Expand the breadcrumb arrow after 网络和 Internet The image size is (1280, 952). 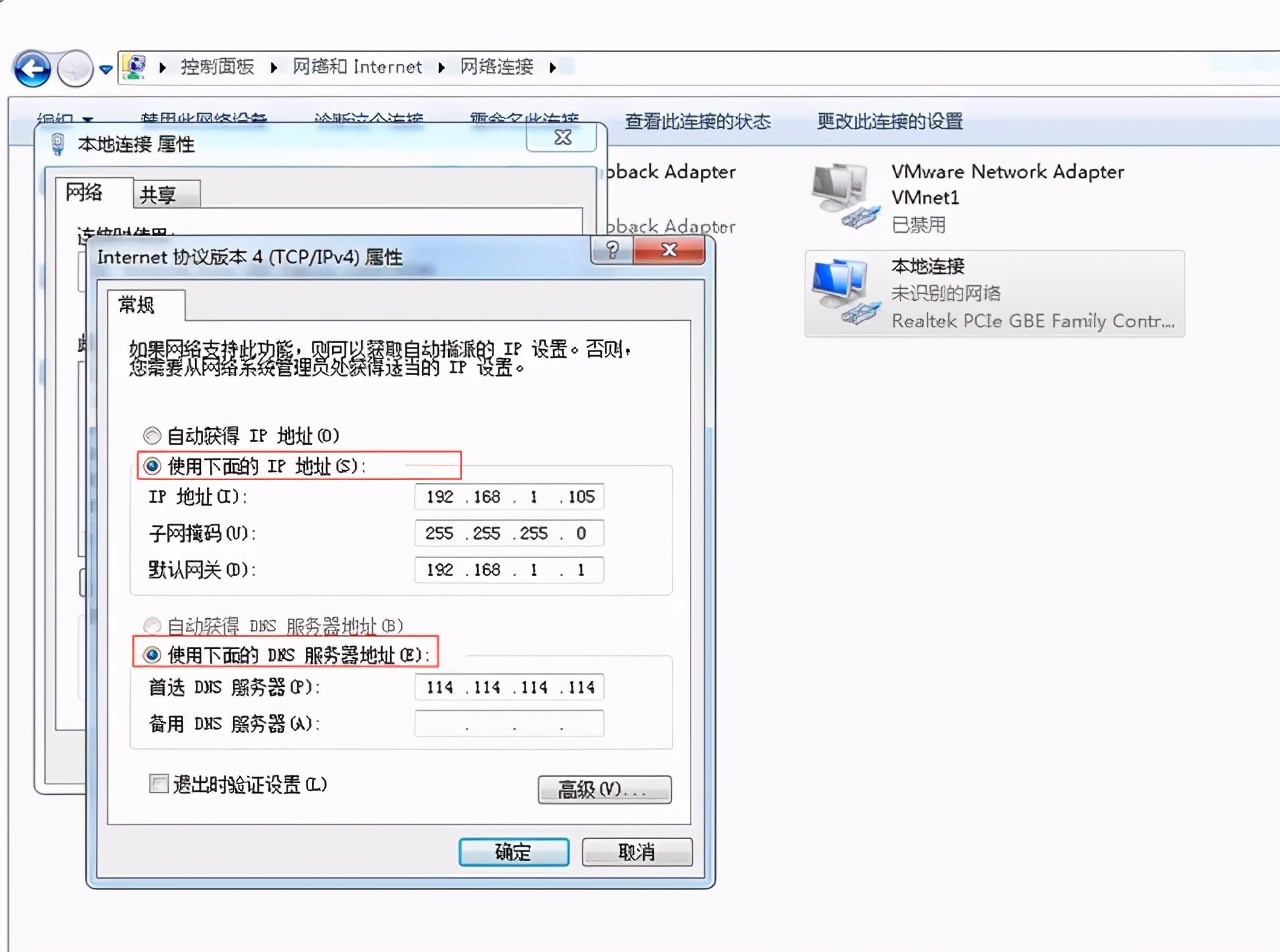440,66
